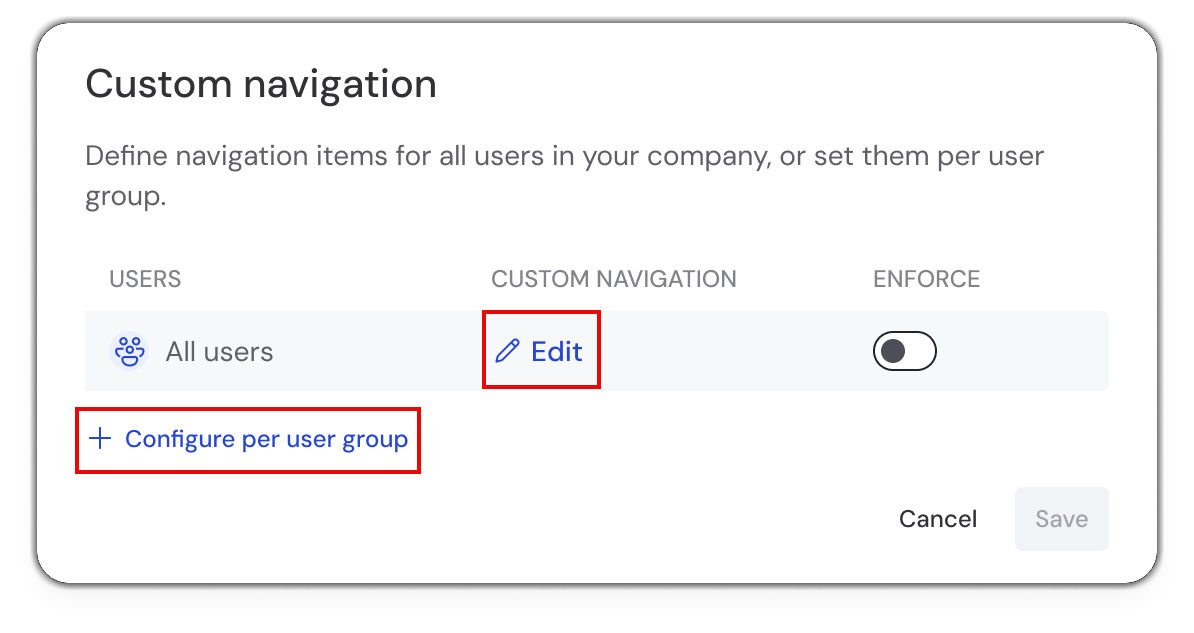This screenshot has height=633, width=1194.
Task: Click the plus icon before Configure per user group
Action: click(100, 439)
